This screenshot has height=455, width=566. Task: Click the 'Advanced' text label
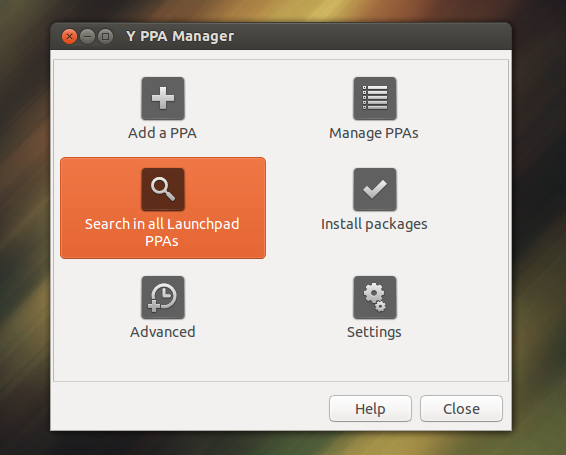click(163, 332)
